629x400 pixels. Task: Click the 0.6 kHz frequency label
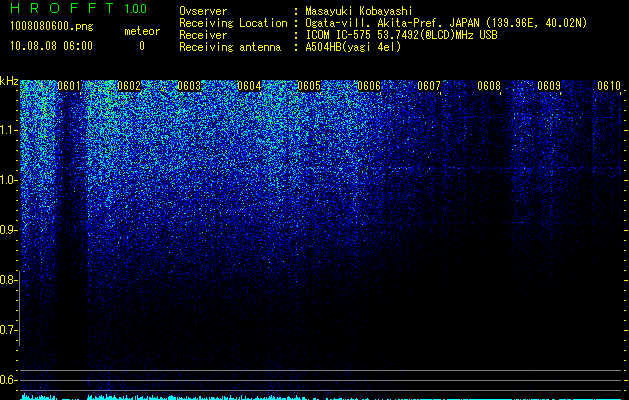[x=8, y=380]
